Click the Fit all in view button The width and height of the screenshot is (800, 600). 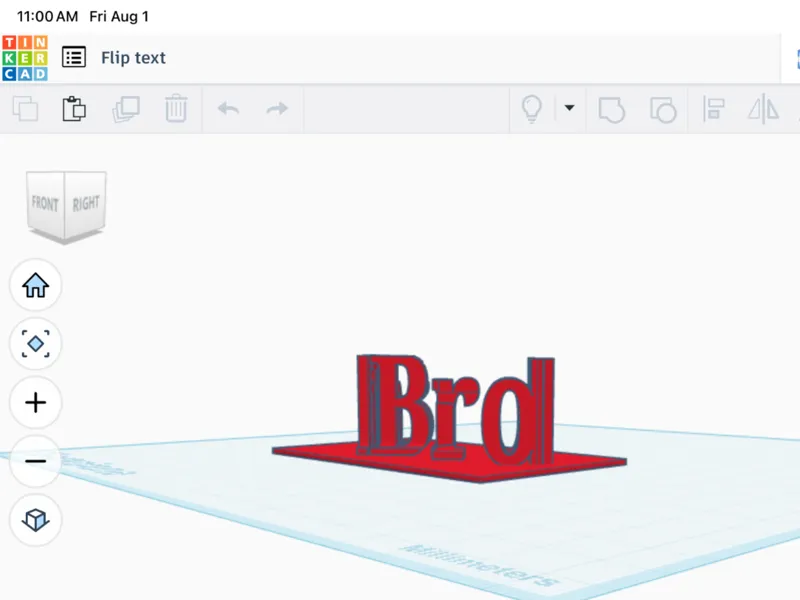[x=36, y=343]
